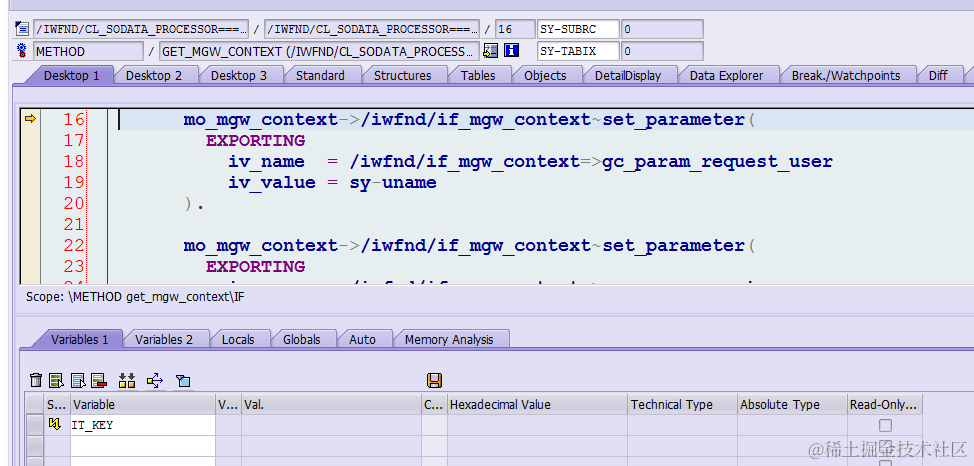This screenshot has width=974, height=466.
Task: Open the Standard tab
Action: (x=320, y=75)
